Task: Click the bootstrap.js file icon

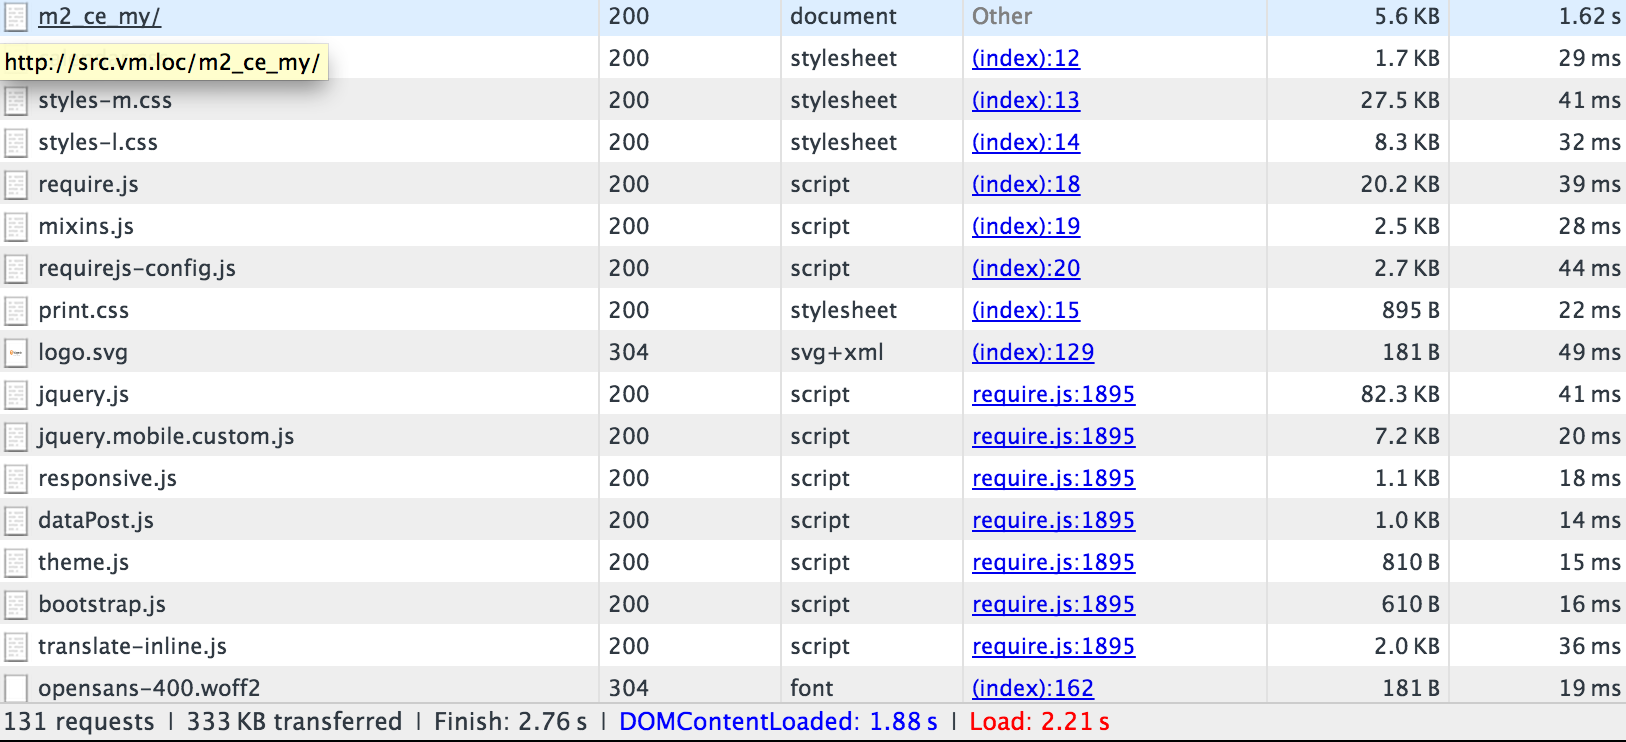Action: pyautogui.click(x=16, y=604)
